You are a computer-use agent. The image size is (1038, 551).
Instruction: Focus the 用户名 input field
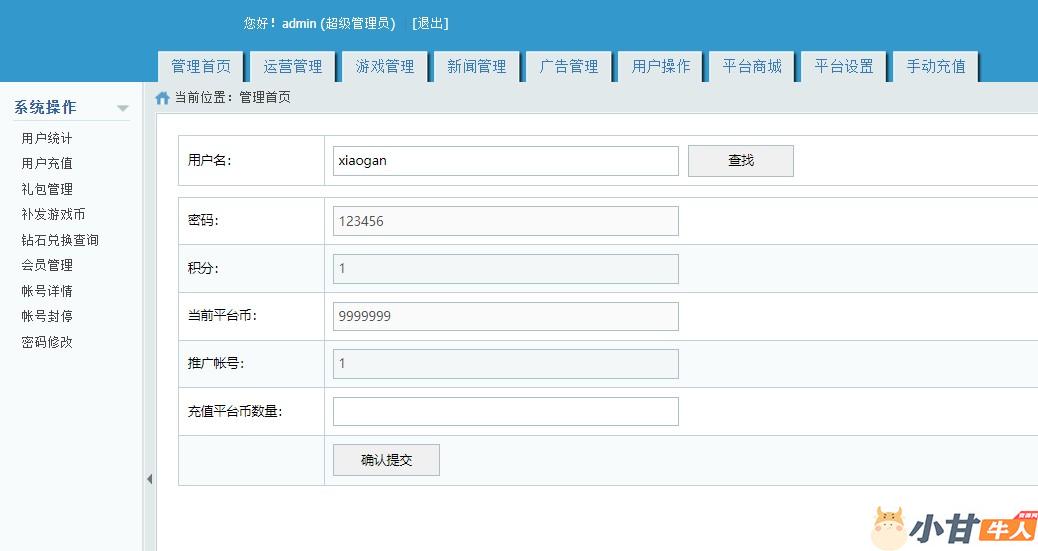[x=505, y=161]
